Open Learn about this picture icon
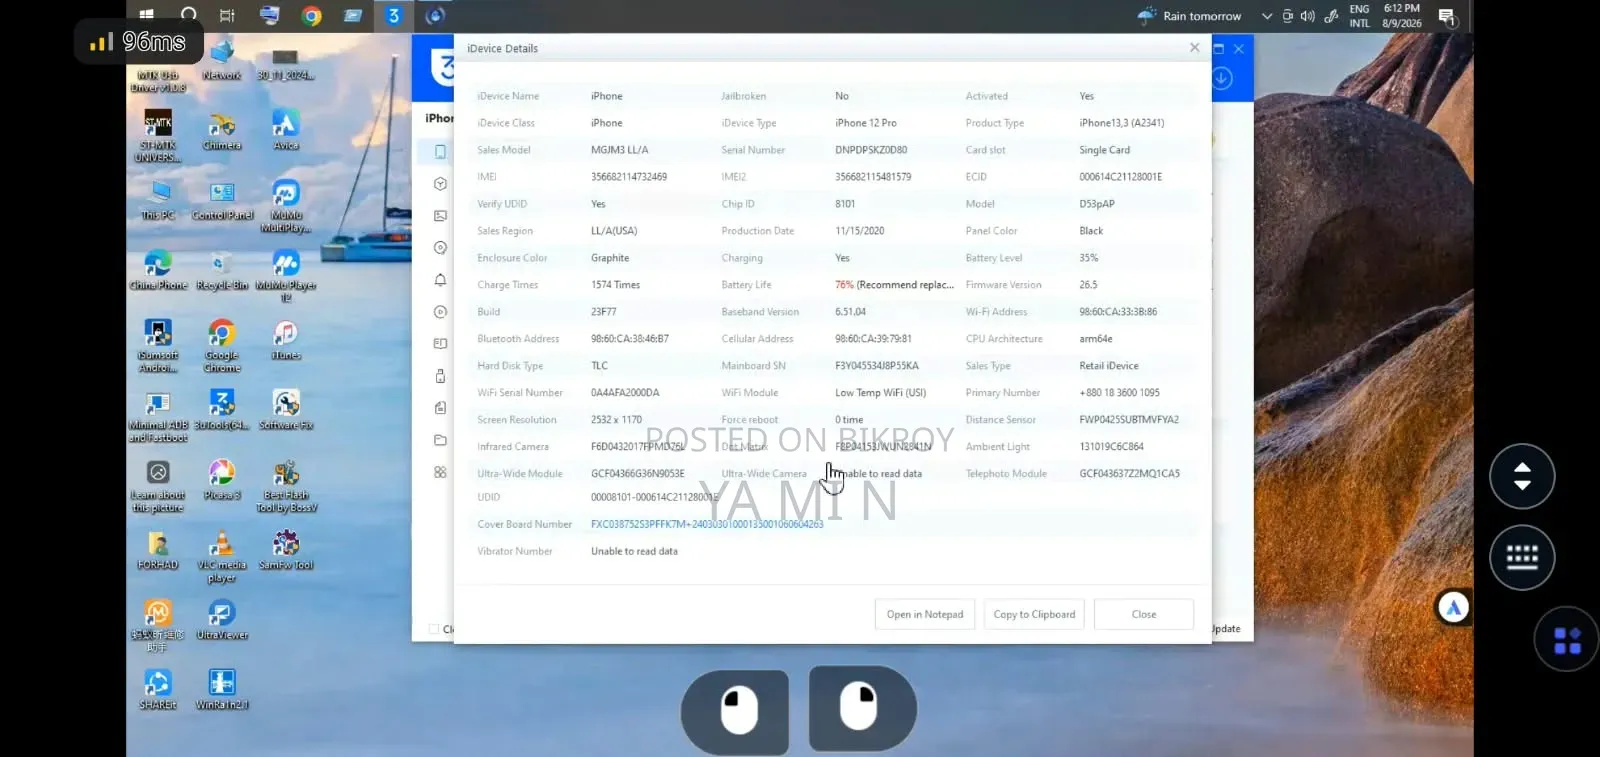The width and height of the screenshot is (1600, 757). [158, 487]
